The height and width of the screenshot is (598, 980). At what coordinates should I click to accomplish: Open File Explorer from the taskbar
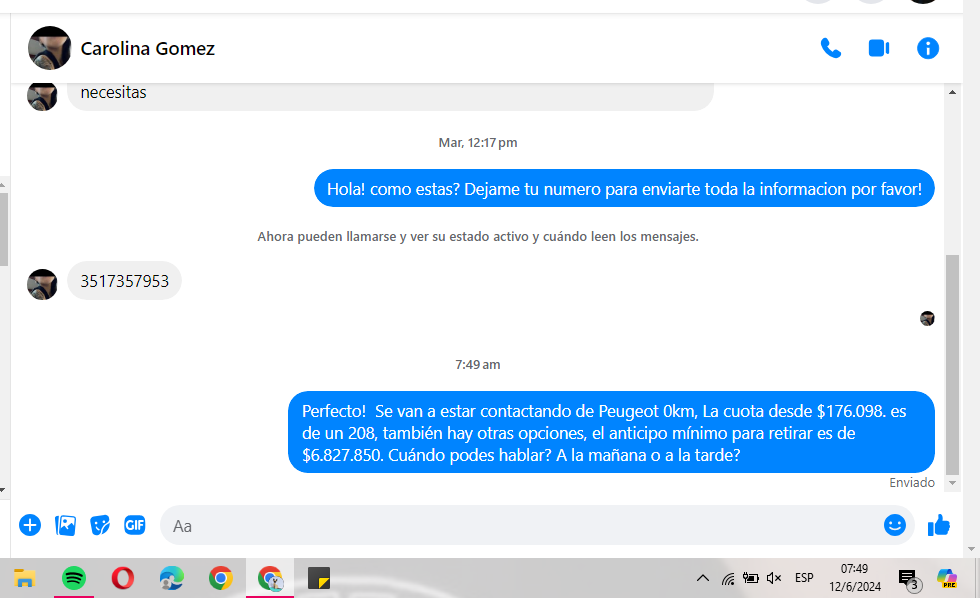(24, 579)
